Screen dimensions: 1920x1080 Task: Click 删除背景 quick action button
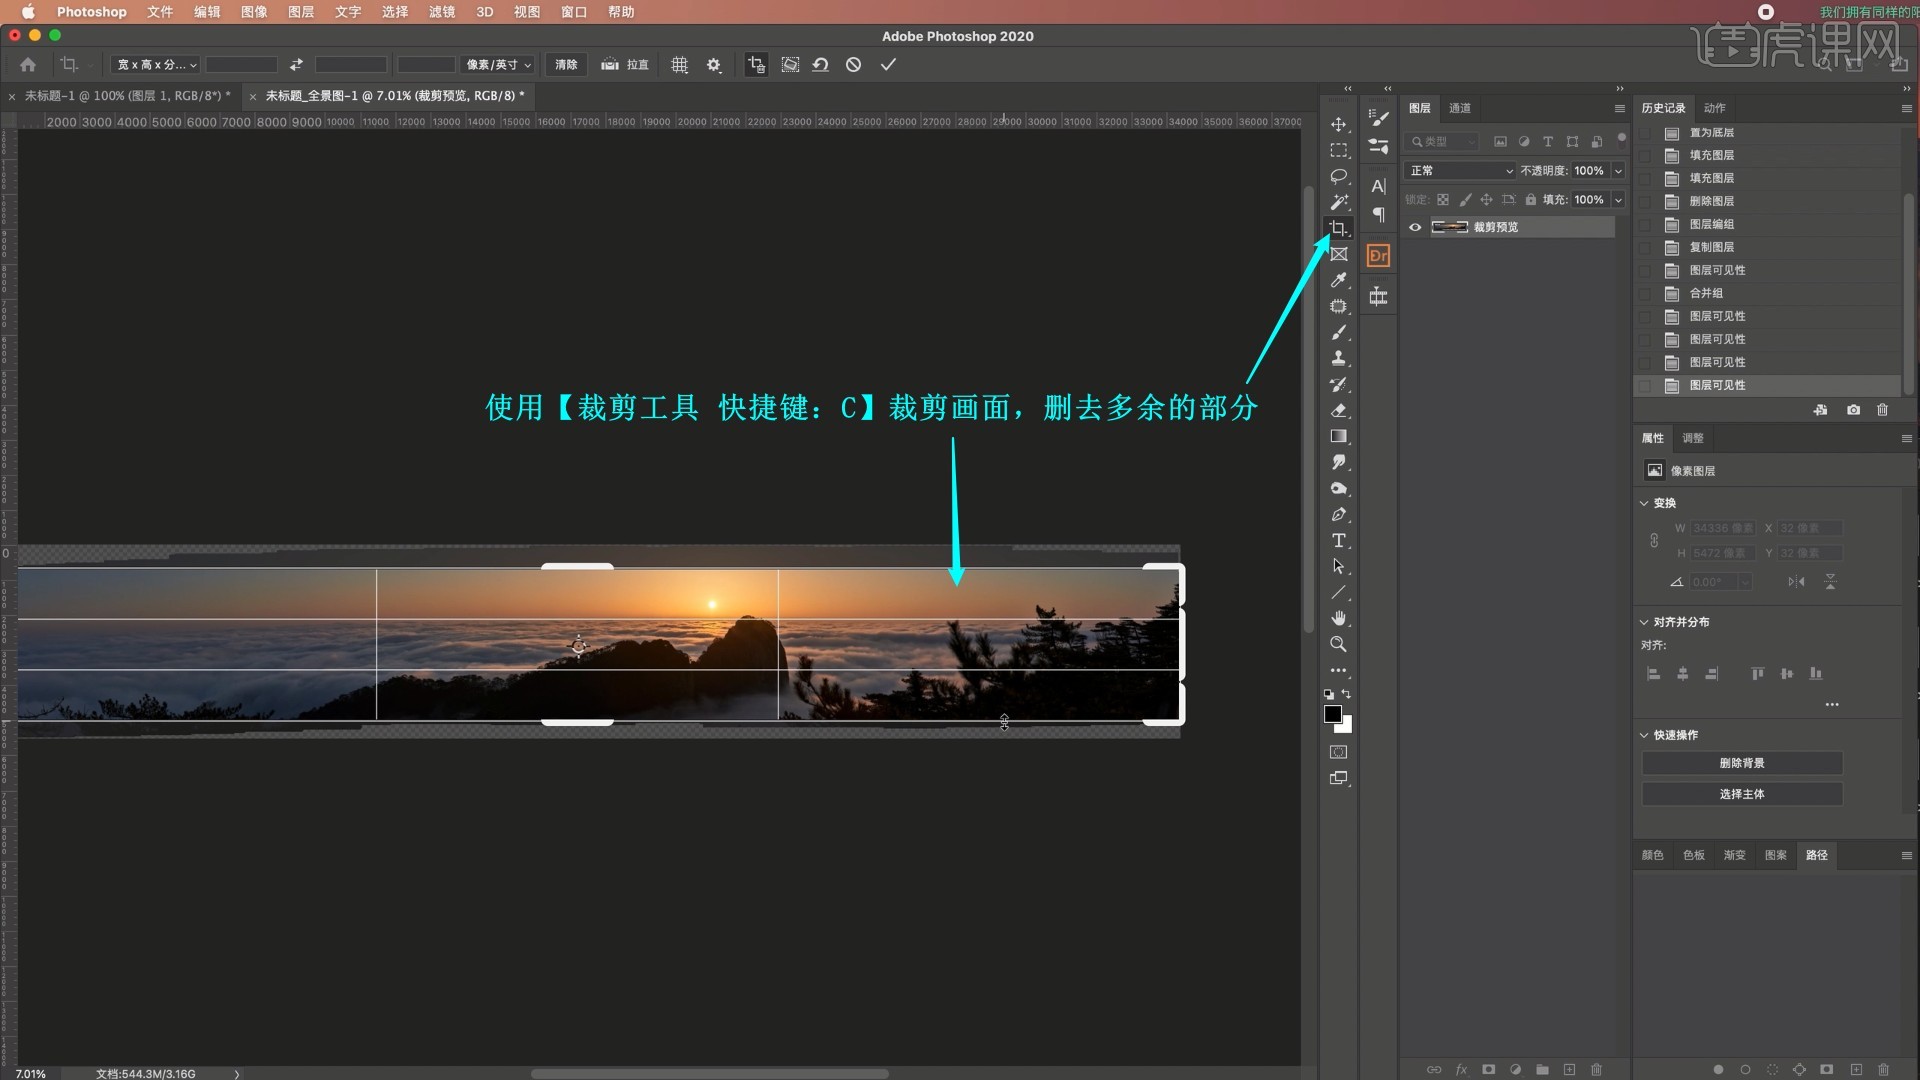coord(1742,763)
